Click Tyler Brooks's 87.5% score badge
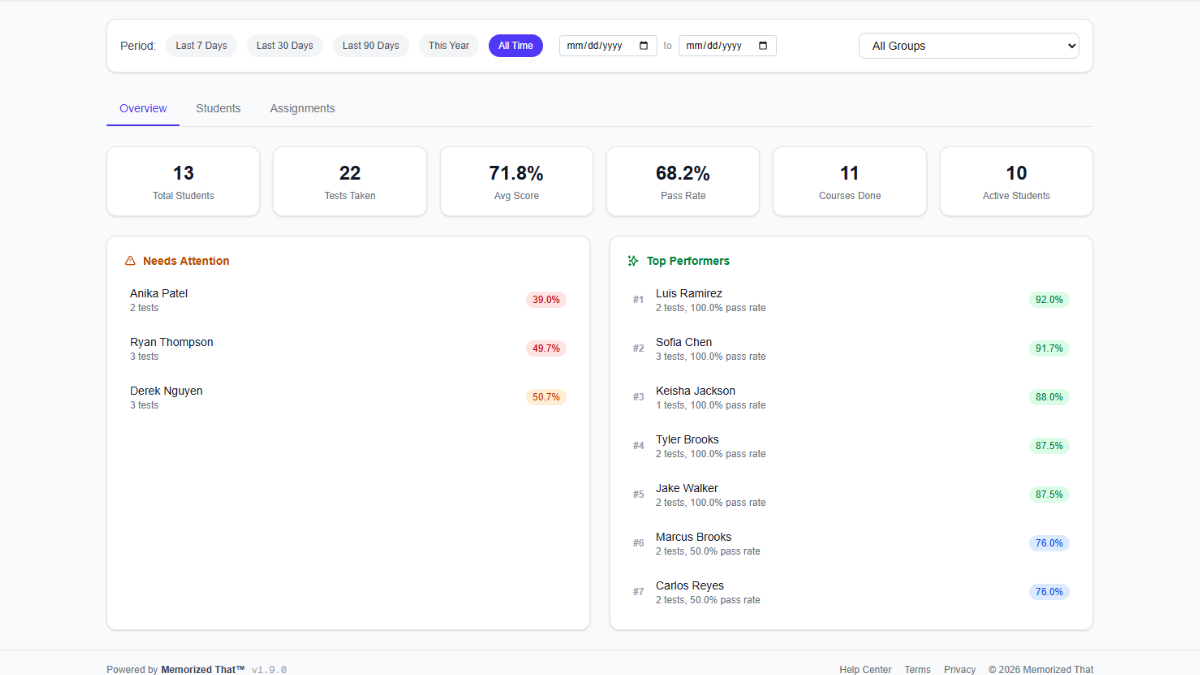1200x675 pixels. [1049, 446]
